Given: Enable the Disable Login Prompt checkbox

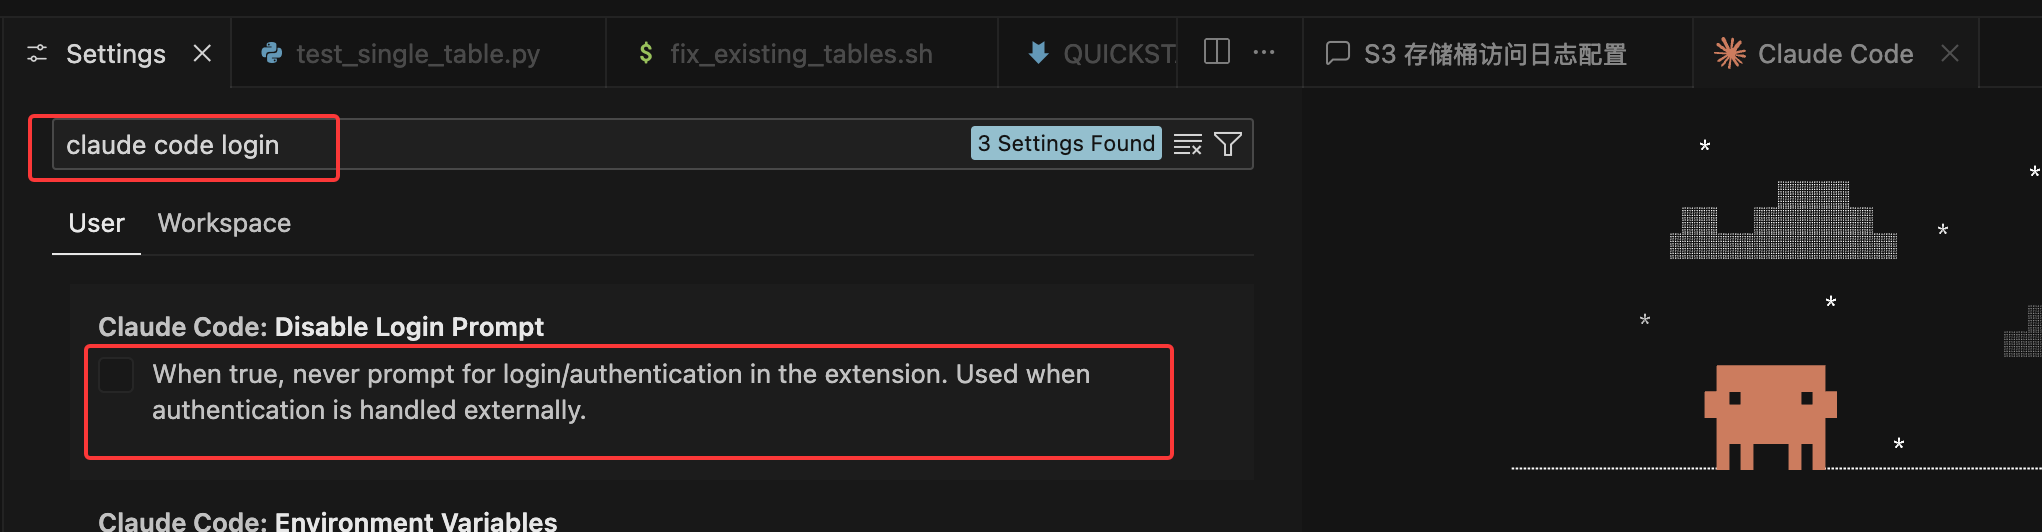Looking at the screenshot, I should coord(116,375).
